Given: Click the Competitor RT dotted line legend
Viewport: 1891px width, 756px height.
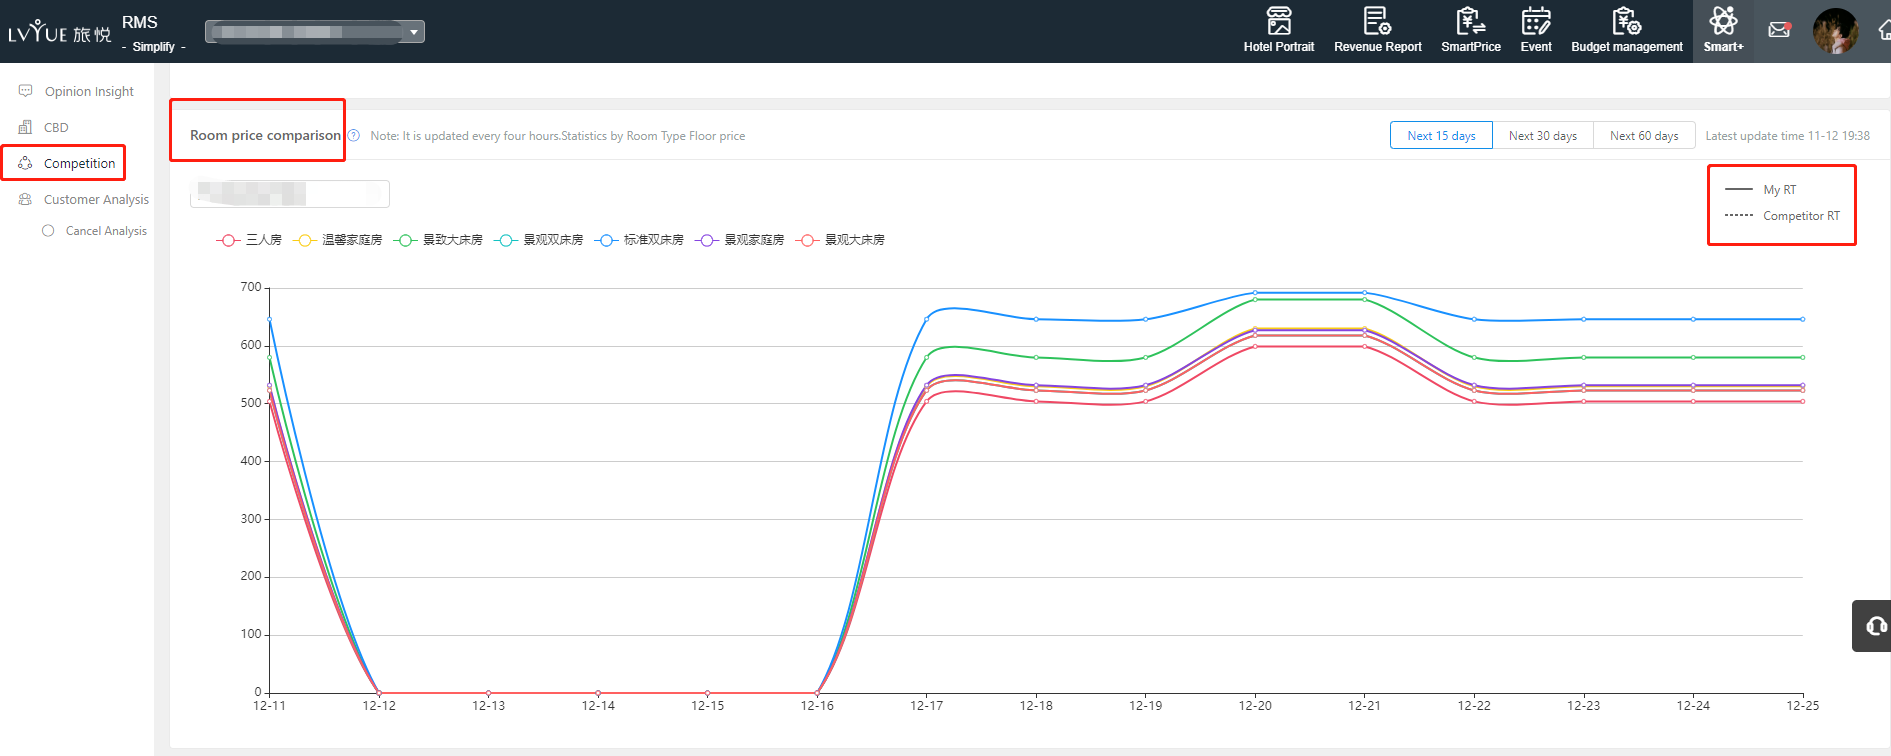Looking at the screenshot, I should (1782, 215).
